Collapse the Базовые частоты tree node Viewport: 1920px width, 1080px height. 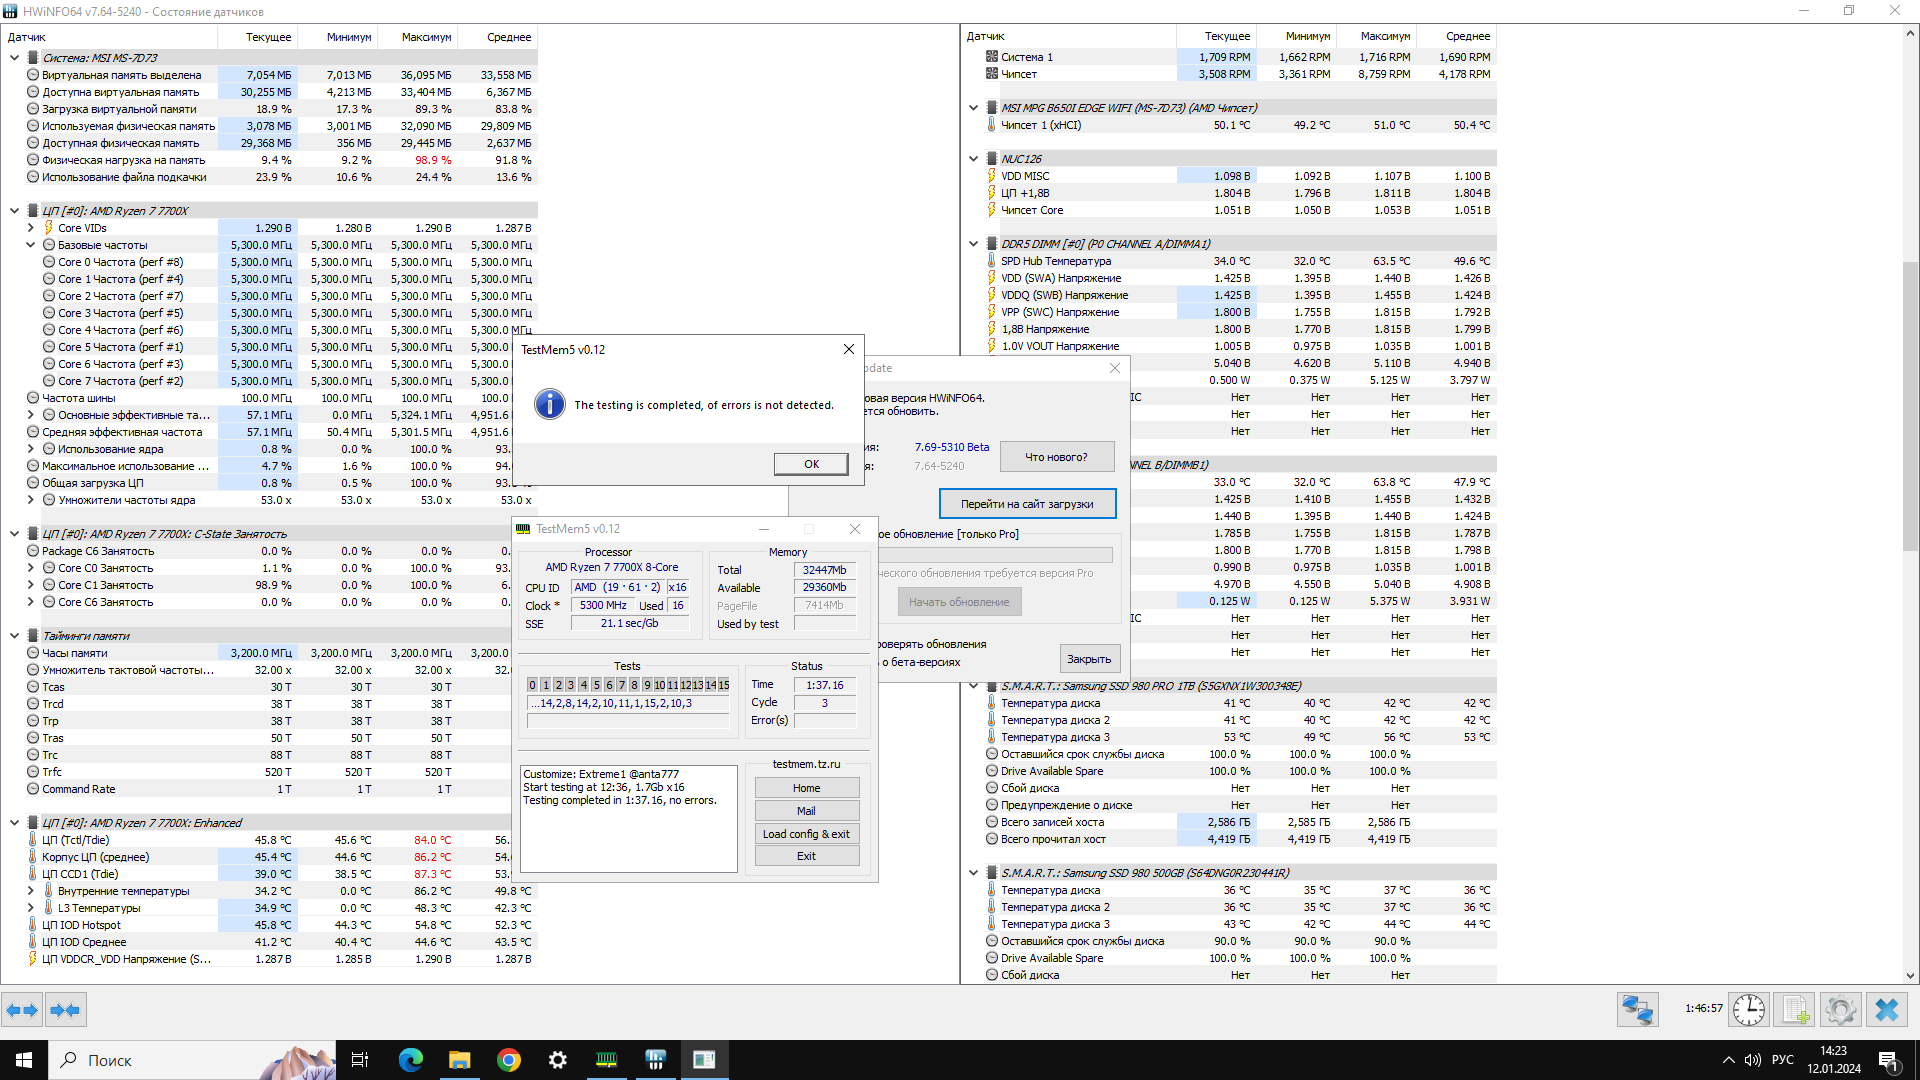(x=31, y=245)
